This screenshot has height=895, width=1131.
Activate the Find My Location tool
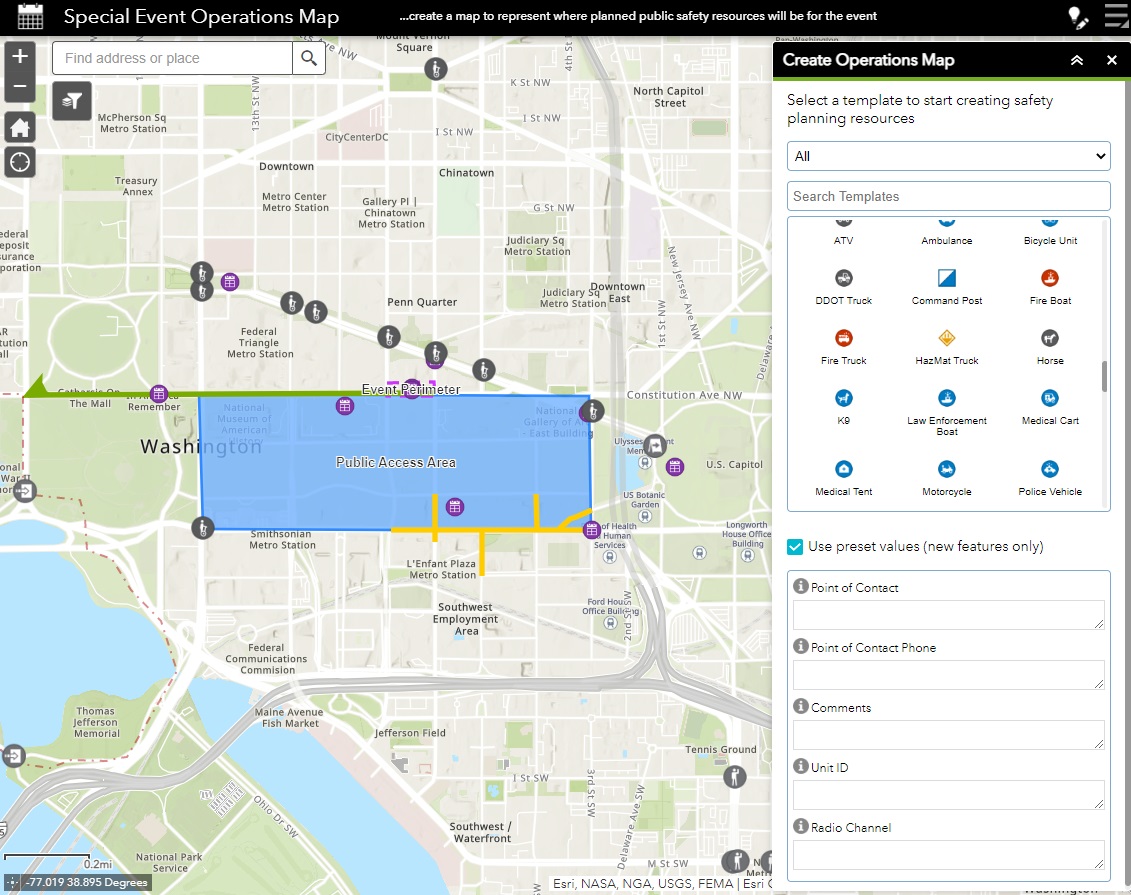click(20, 162)
